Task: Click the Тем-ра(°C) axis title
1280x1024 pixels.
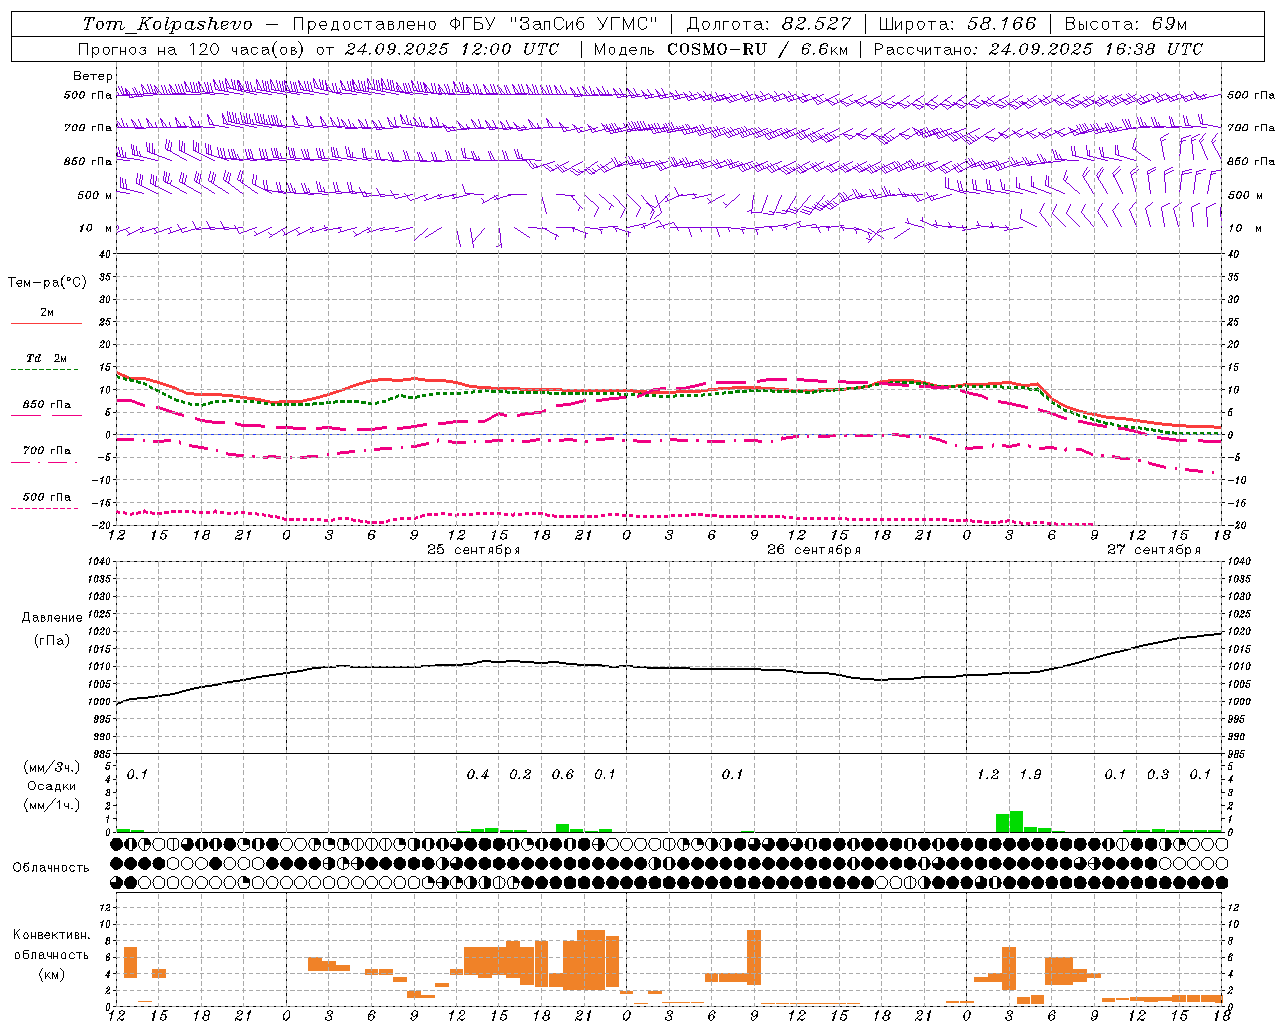Action: (x=47, y=282)
